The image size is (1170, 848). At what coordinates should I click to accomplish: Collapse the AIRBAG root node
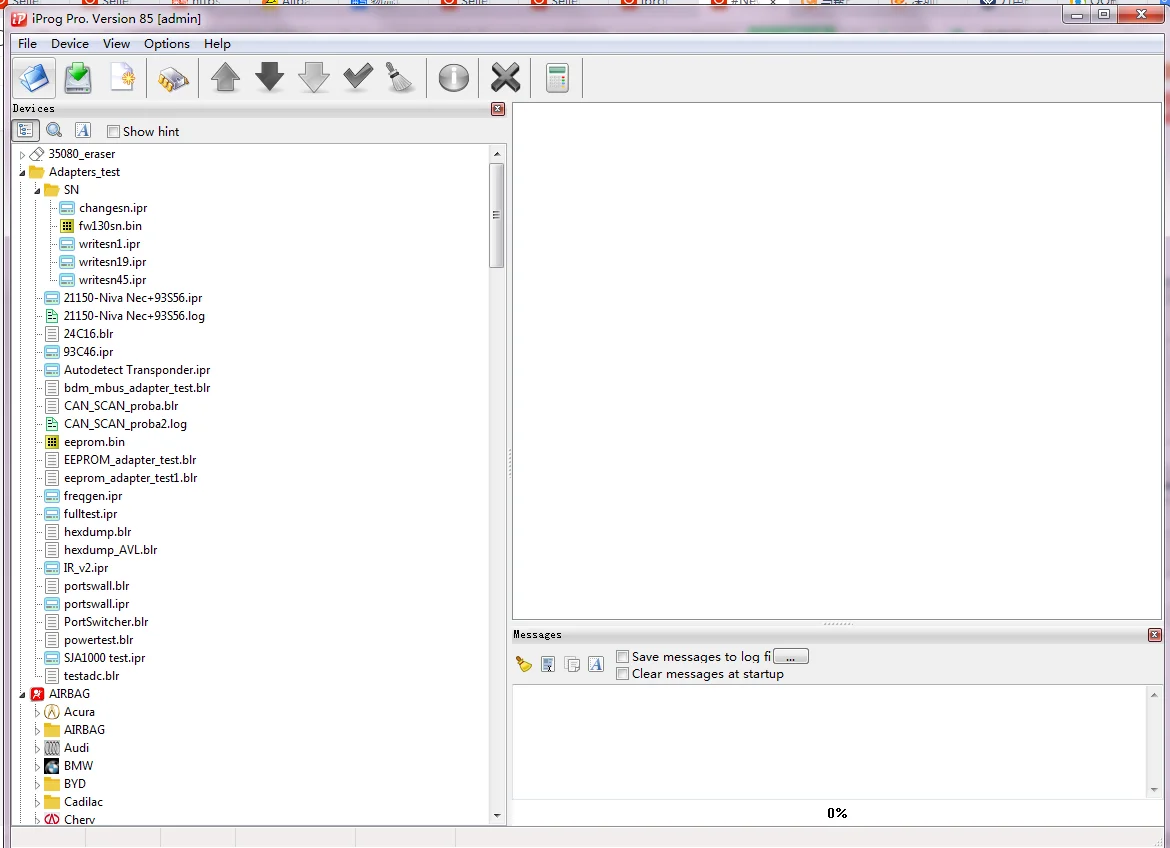[x=22, y=694]
